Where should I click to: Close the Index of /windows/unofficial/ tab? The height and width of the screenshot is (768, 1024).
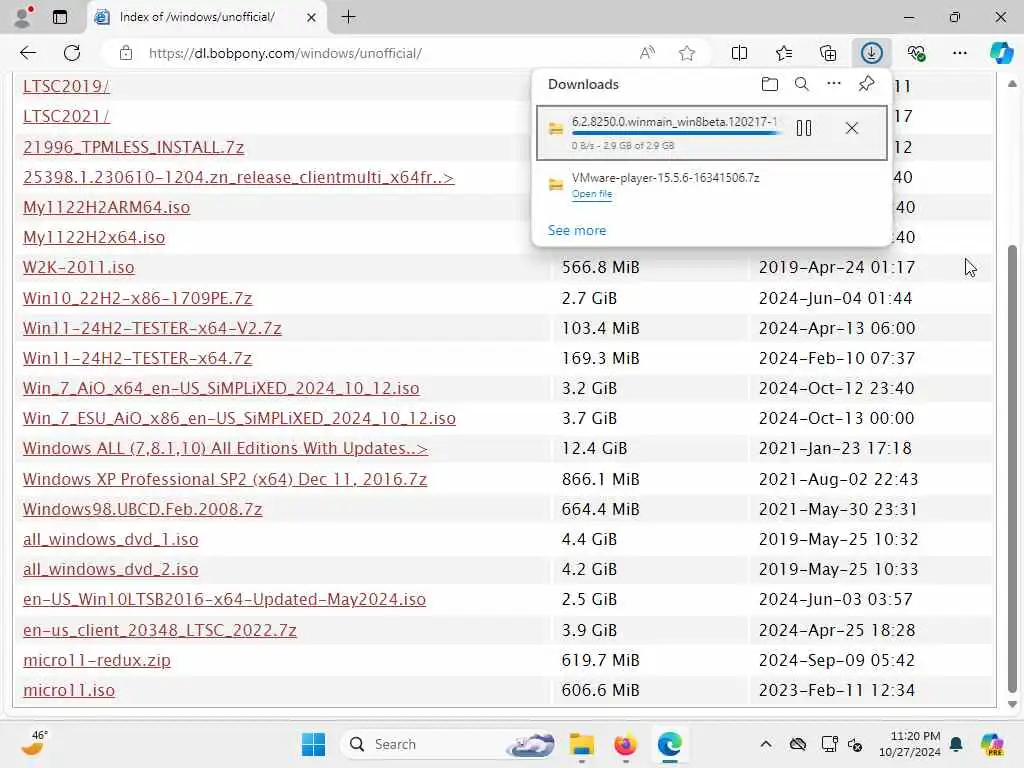click(x=312, y=18)
